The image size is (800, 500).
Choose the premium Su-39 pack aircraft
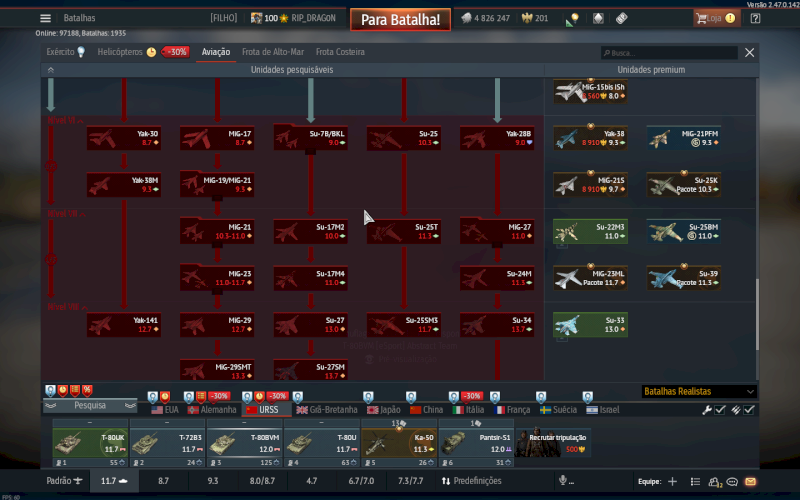pyautogui.click(x=685, y=278)
